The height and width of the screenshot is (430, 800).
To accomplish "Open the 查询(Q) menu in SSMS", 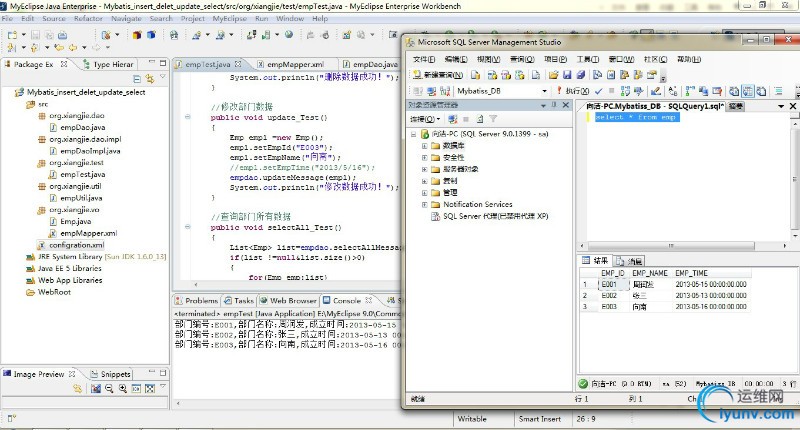I will (x=522, y=59).
